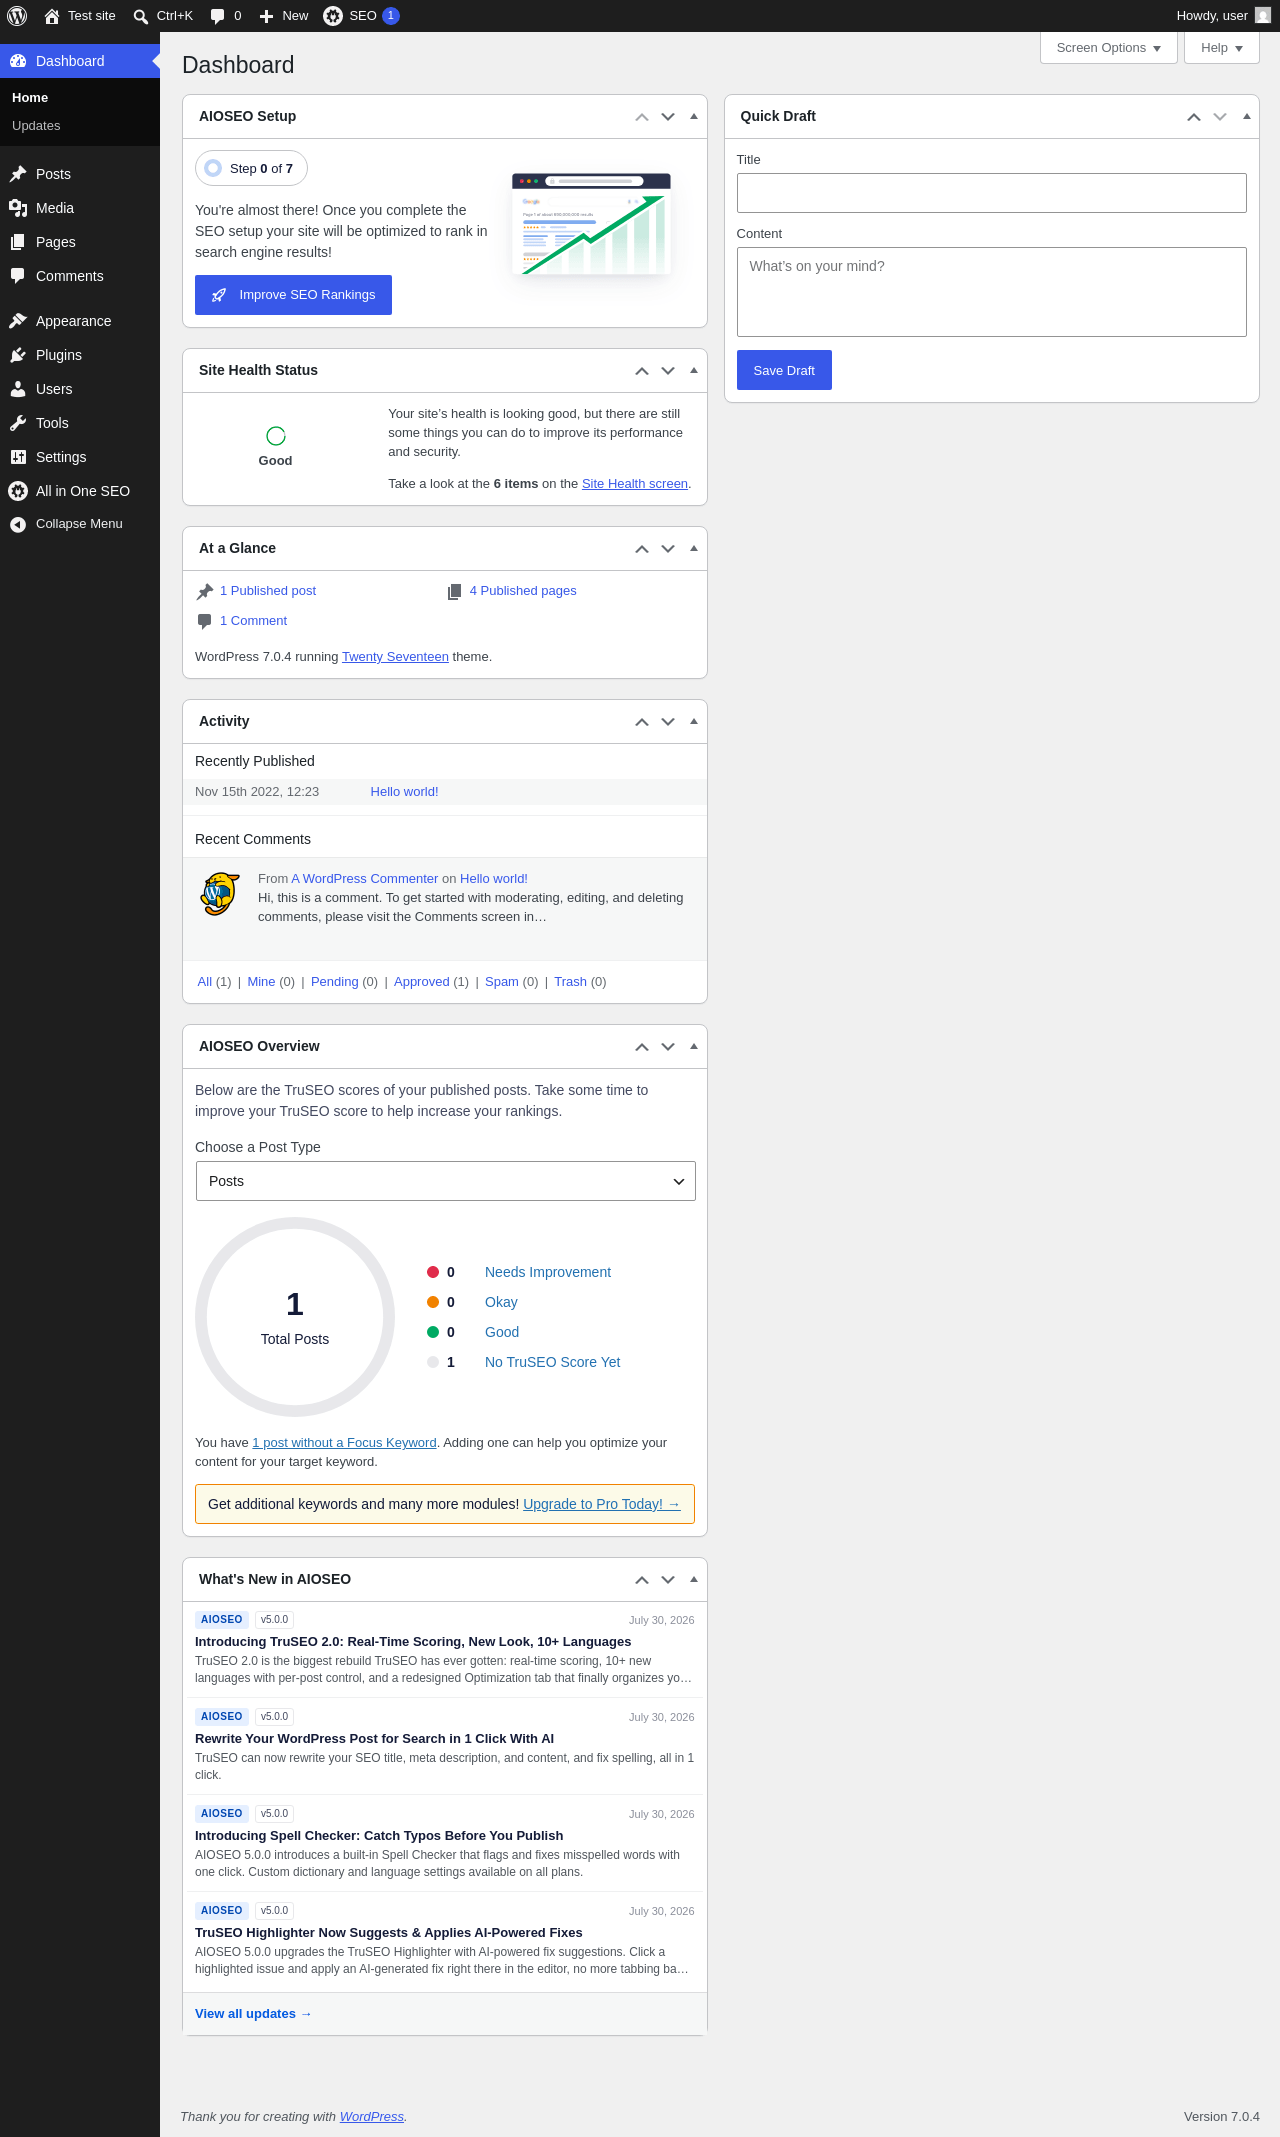
Task: Click the Media icon in sidebar
Action: pos(18,208)
